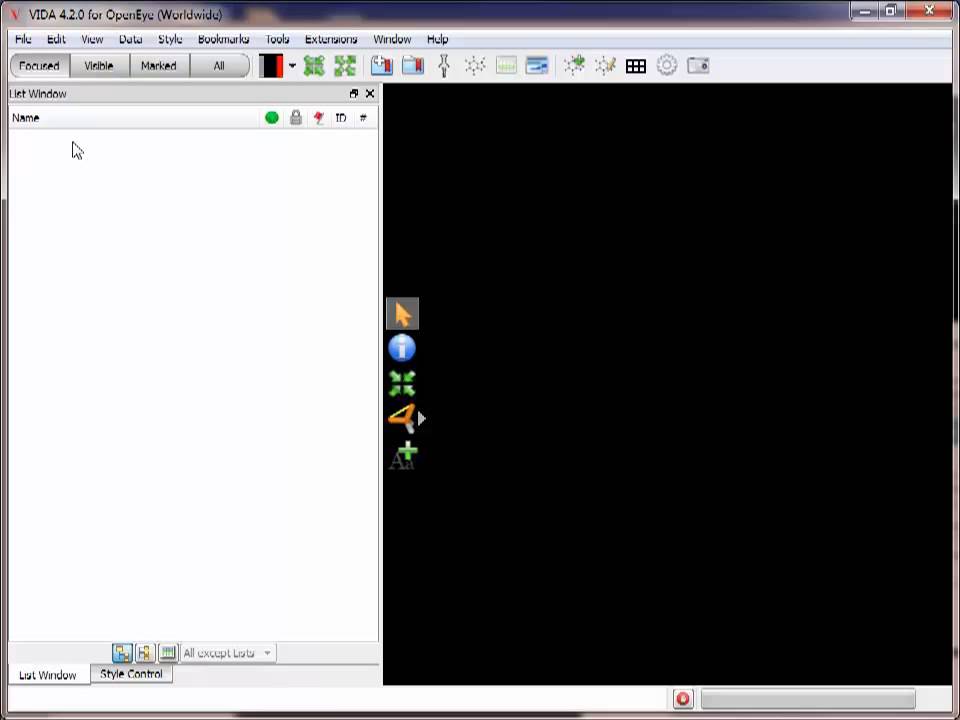Click the molecule with pencil edit icon

point(606,65)
